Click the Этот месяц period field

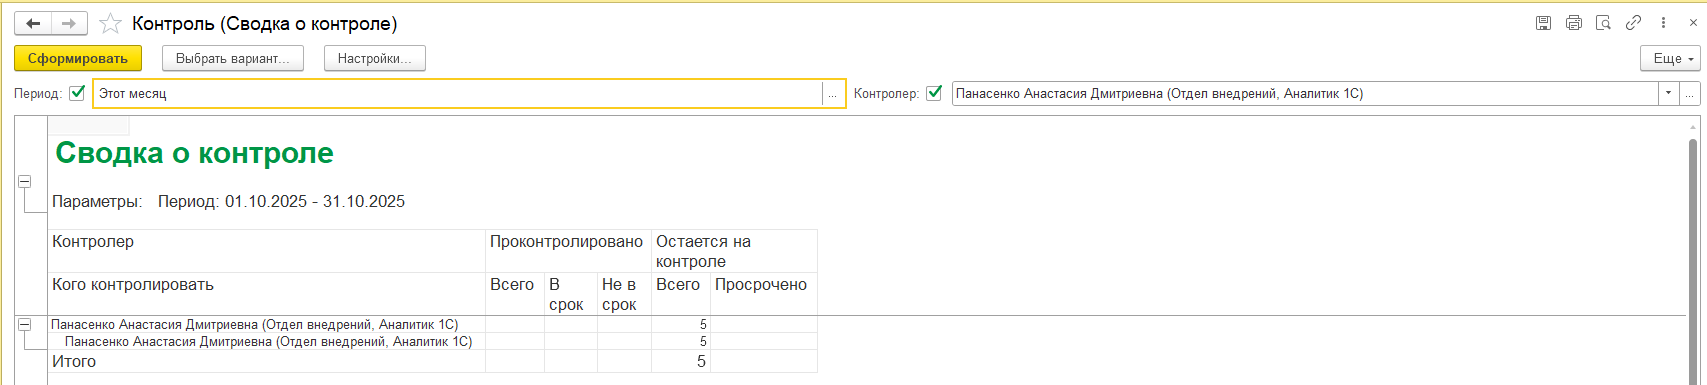[457, 93]
